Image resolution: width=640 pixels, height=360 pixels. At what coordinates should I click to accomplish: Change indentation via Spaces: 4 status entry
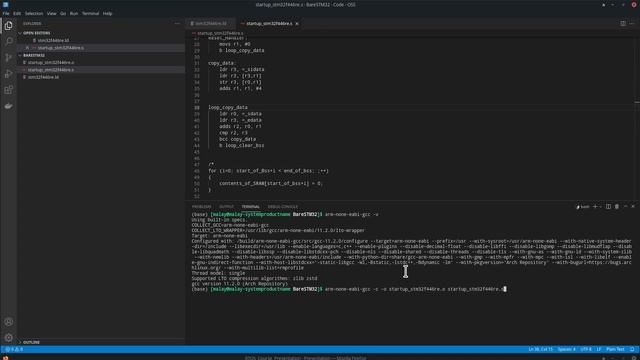point(567,349)
